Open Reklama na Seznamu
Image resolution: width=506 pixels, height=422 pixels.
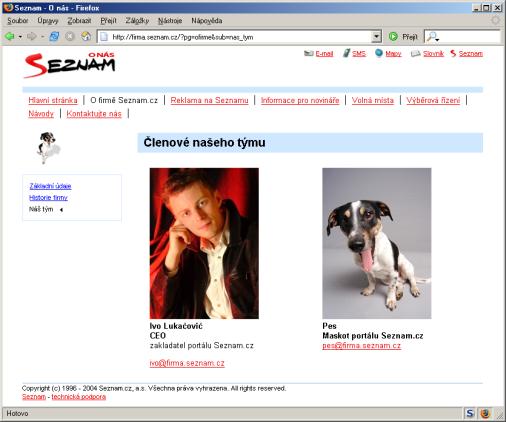[x=209, y=100]
